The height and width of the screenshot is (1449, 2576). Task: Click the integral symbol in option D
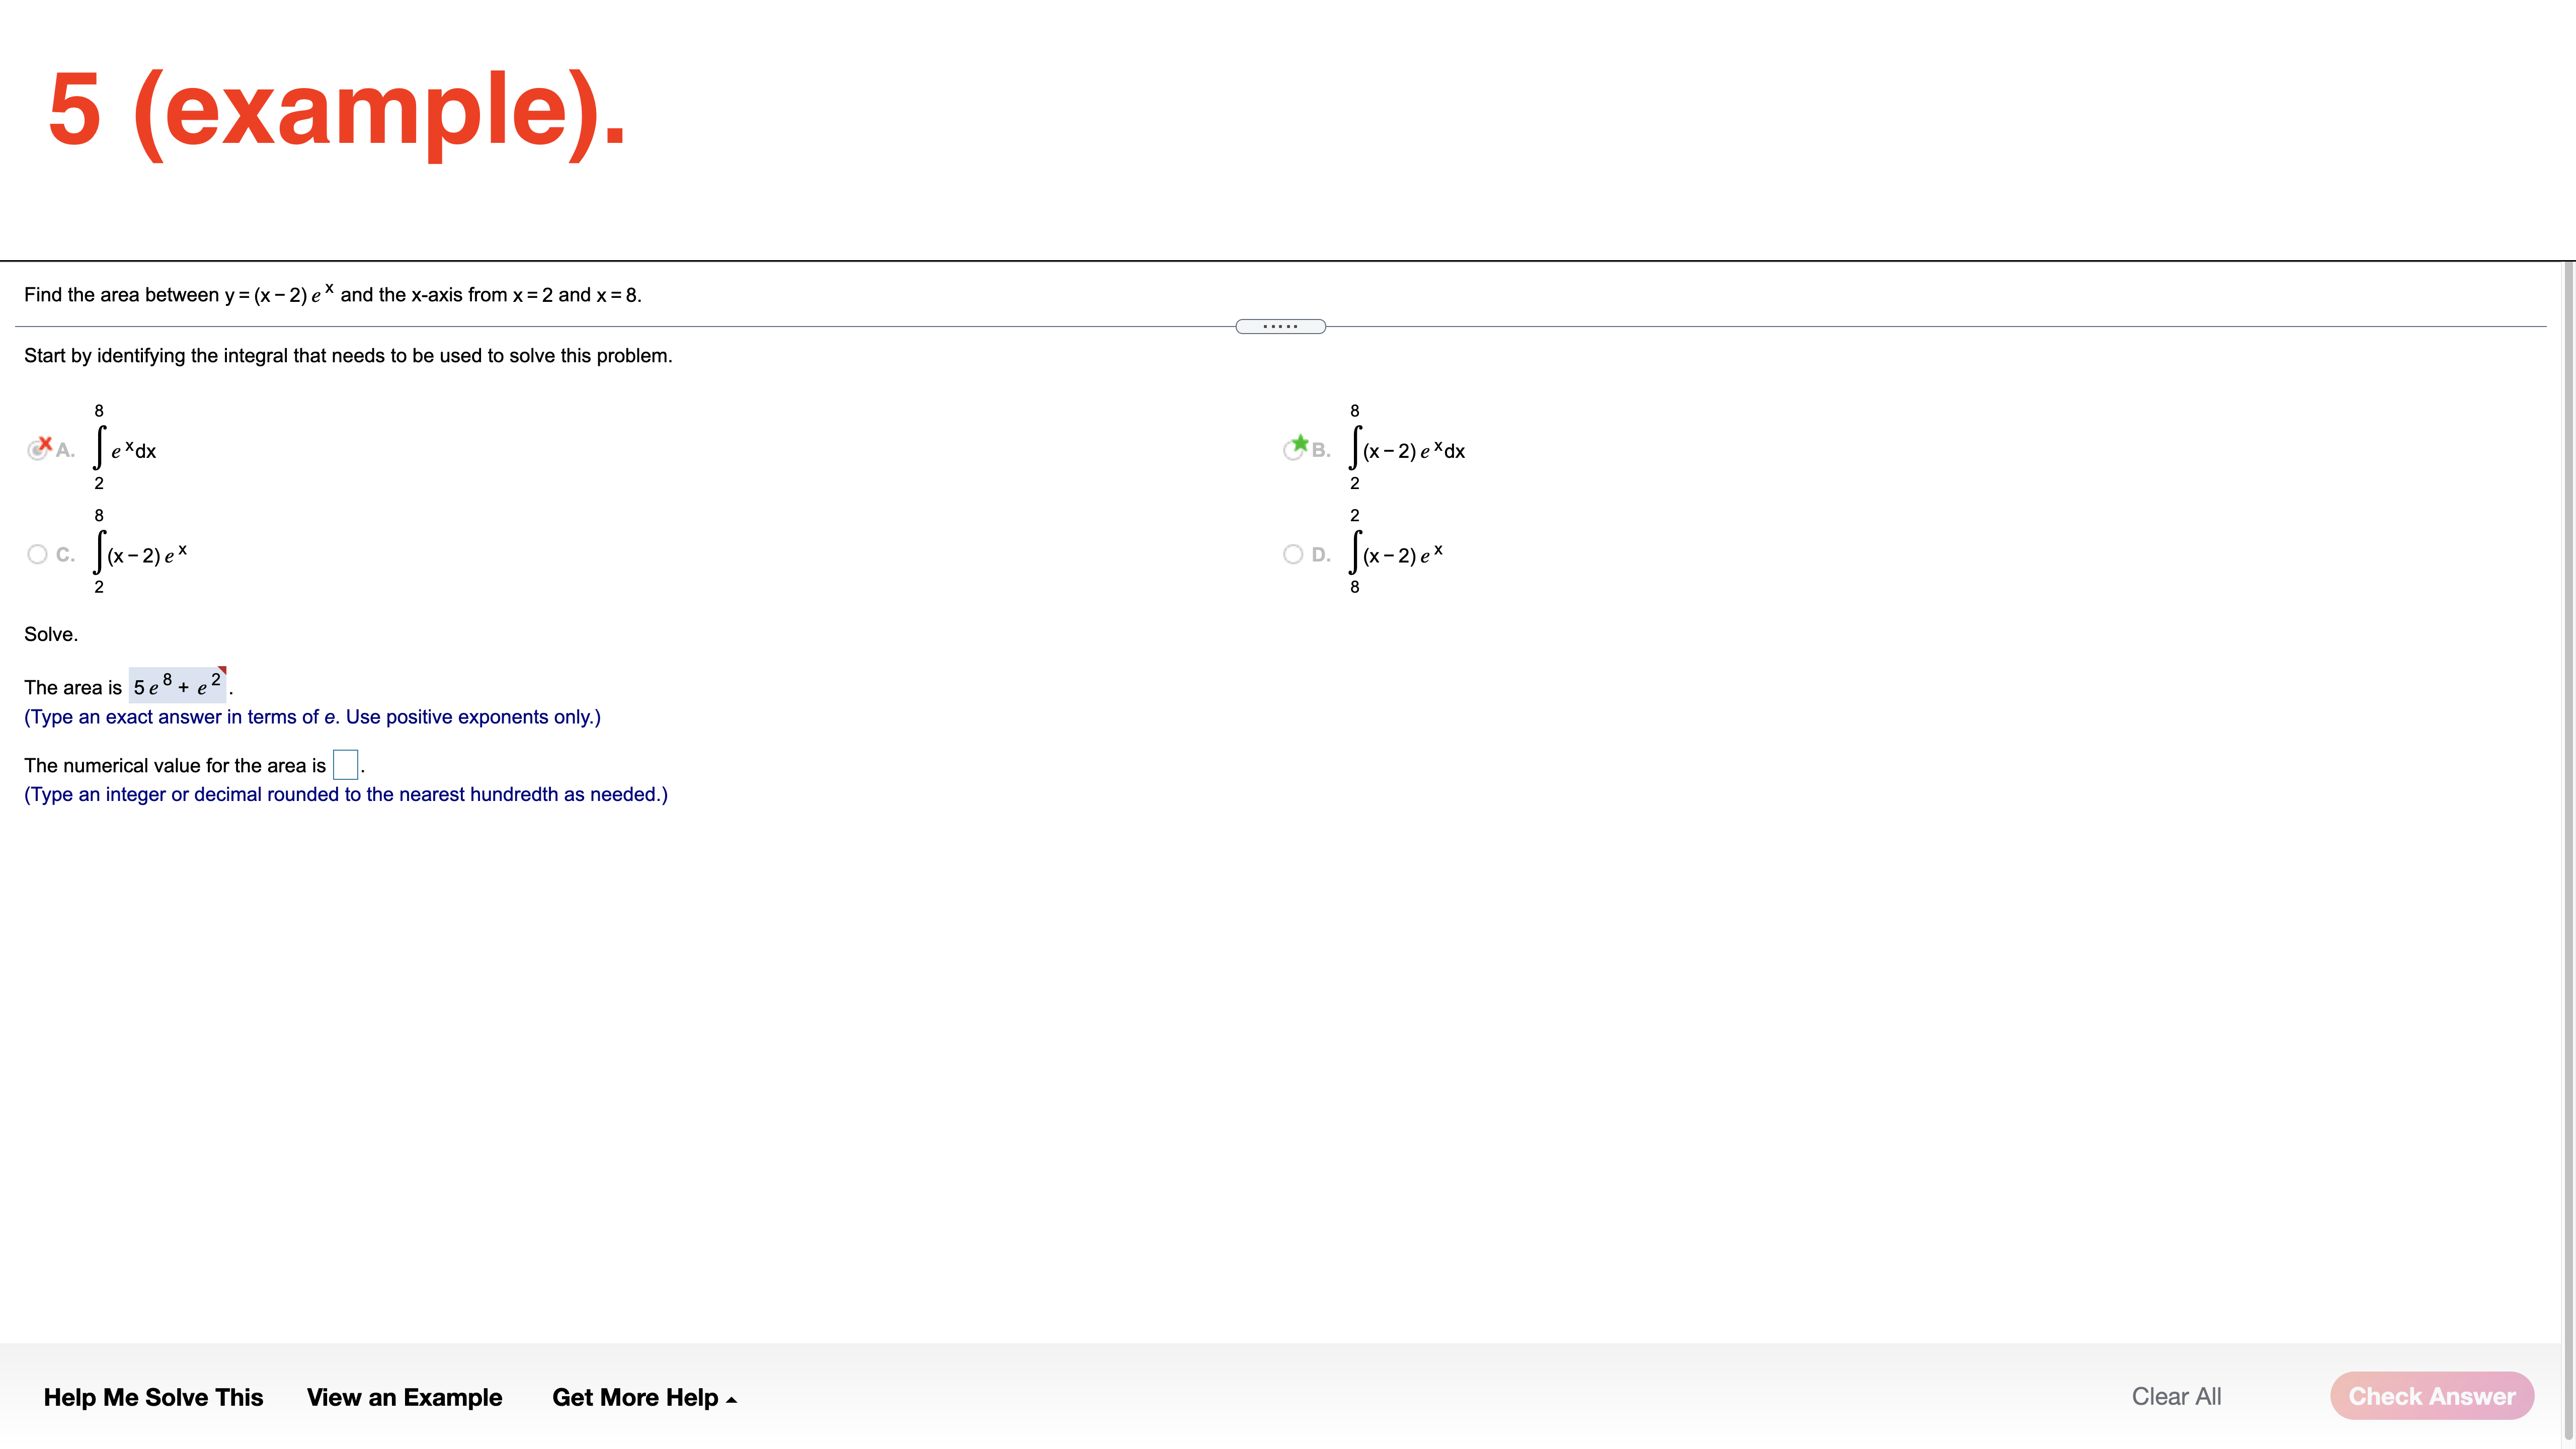1355,553
